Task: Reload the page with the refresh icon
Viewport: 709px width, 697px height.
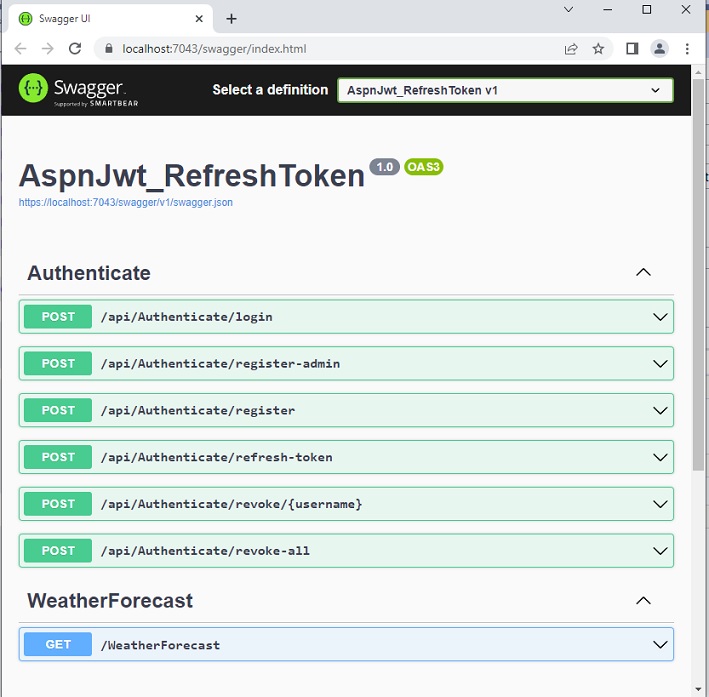Action: [x=75, y=48]
